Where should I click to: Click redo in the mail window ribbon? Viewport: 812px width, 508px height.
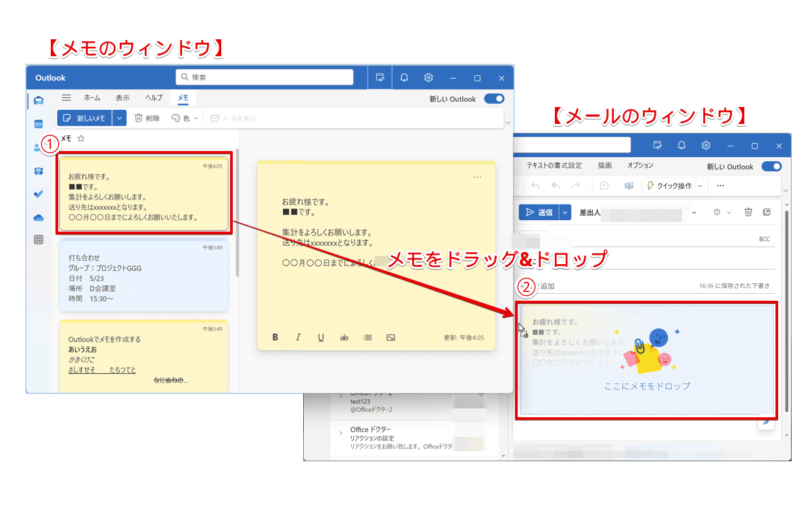[x=575, y=185]
